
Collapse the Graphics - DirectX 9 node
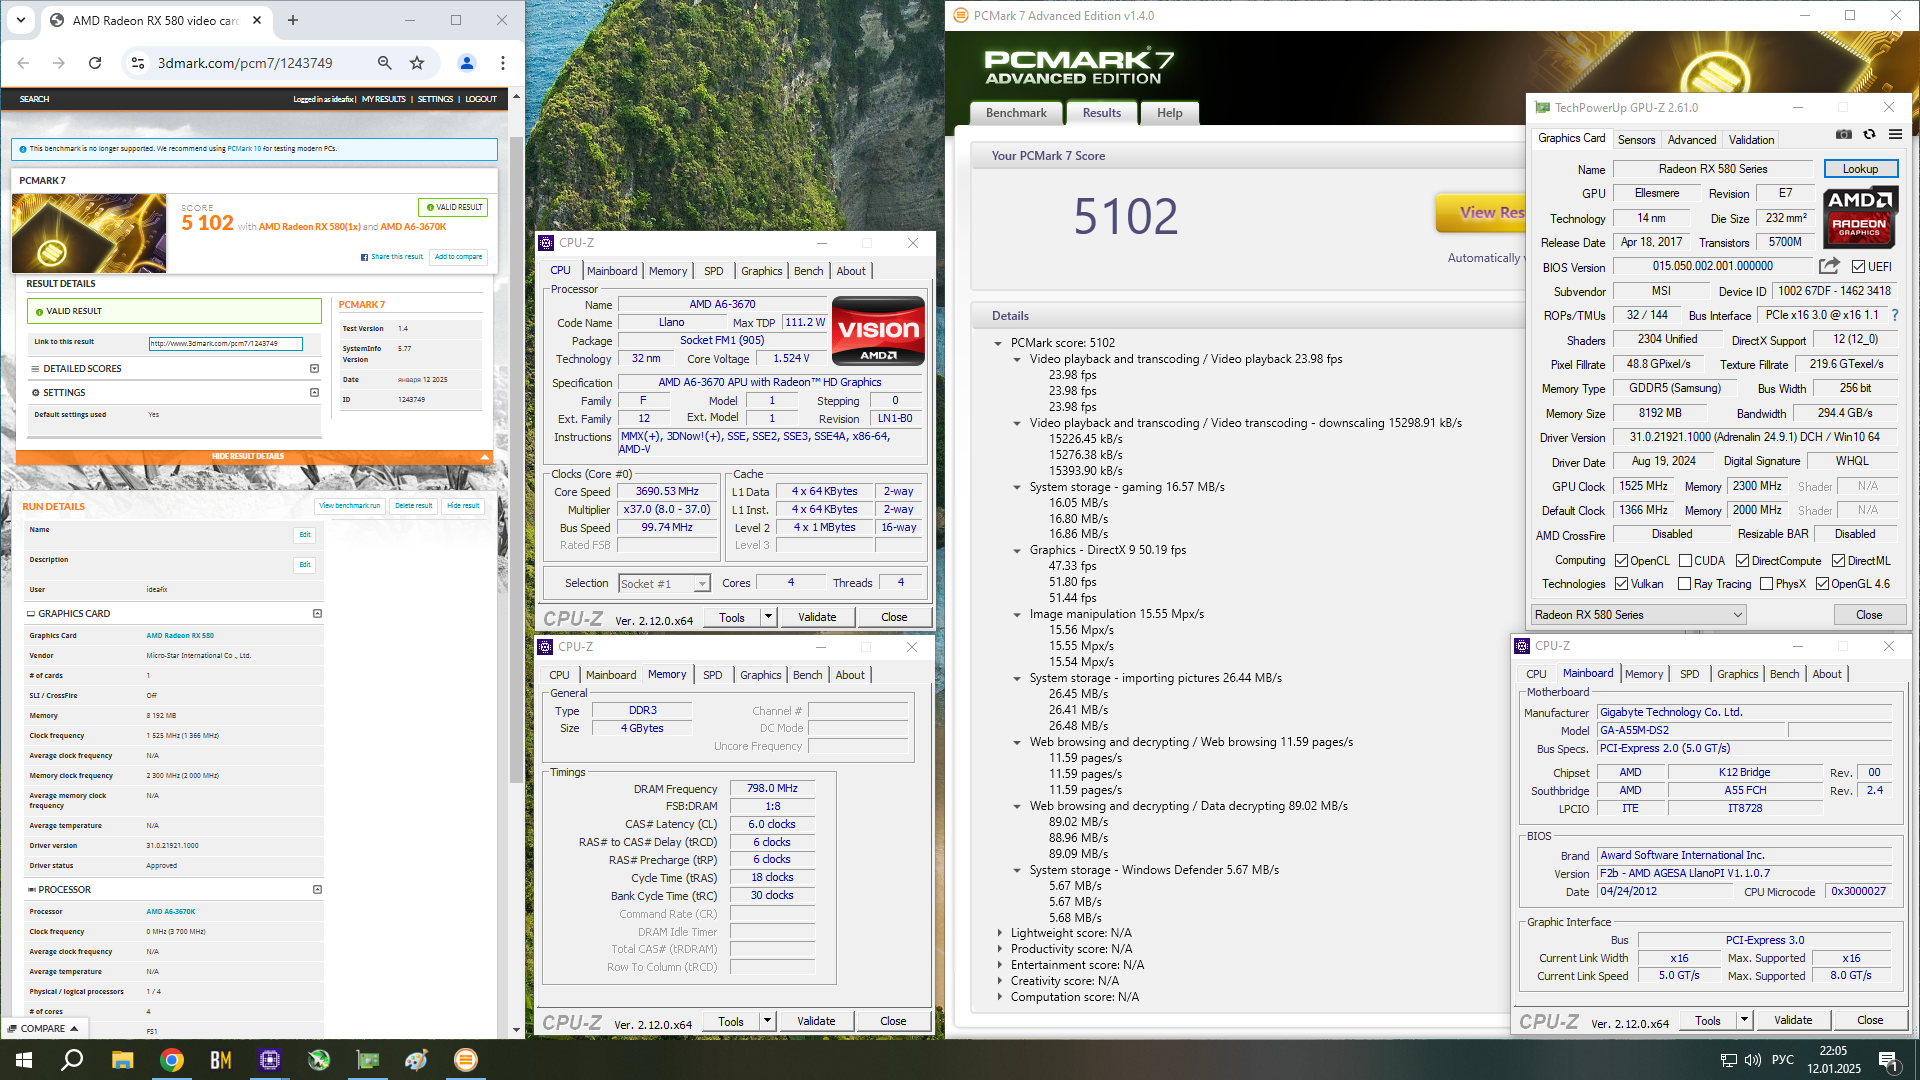[1017, 550]
